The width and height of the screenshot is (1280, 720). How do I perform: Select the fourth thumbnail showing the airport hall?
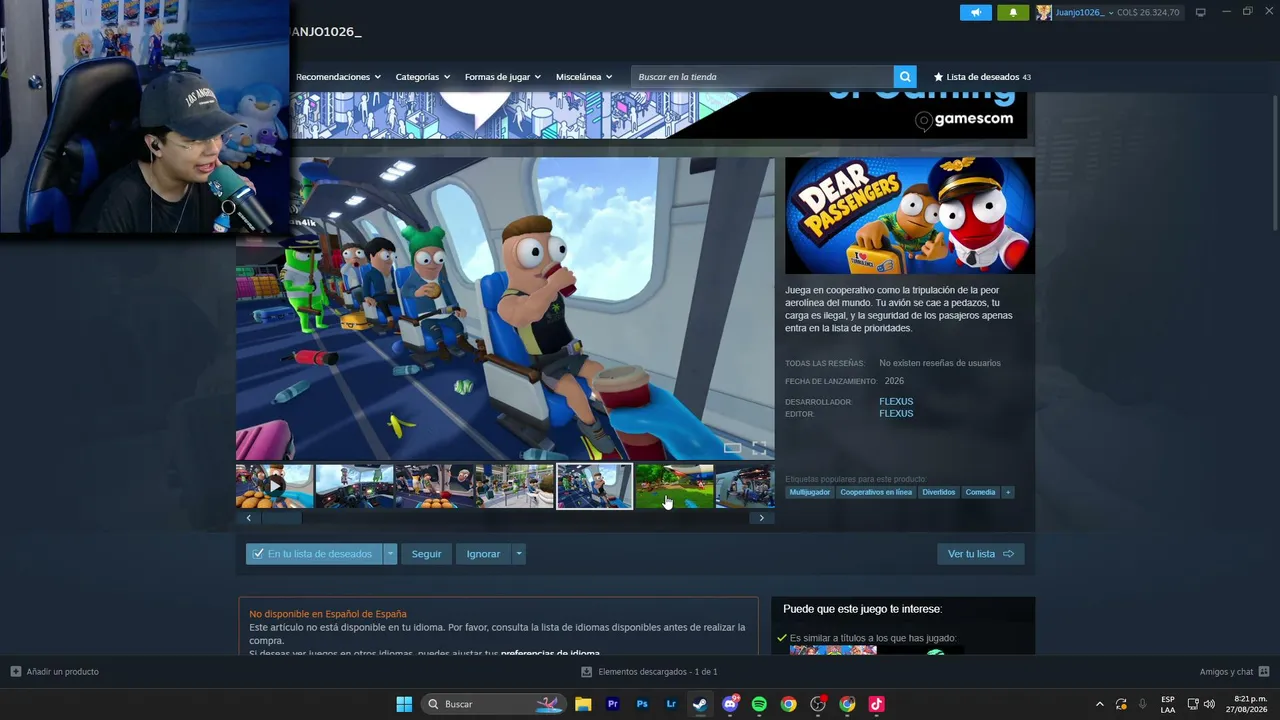[515, 486]
